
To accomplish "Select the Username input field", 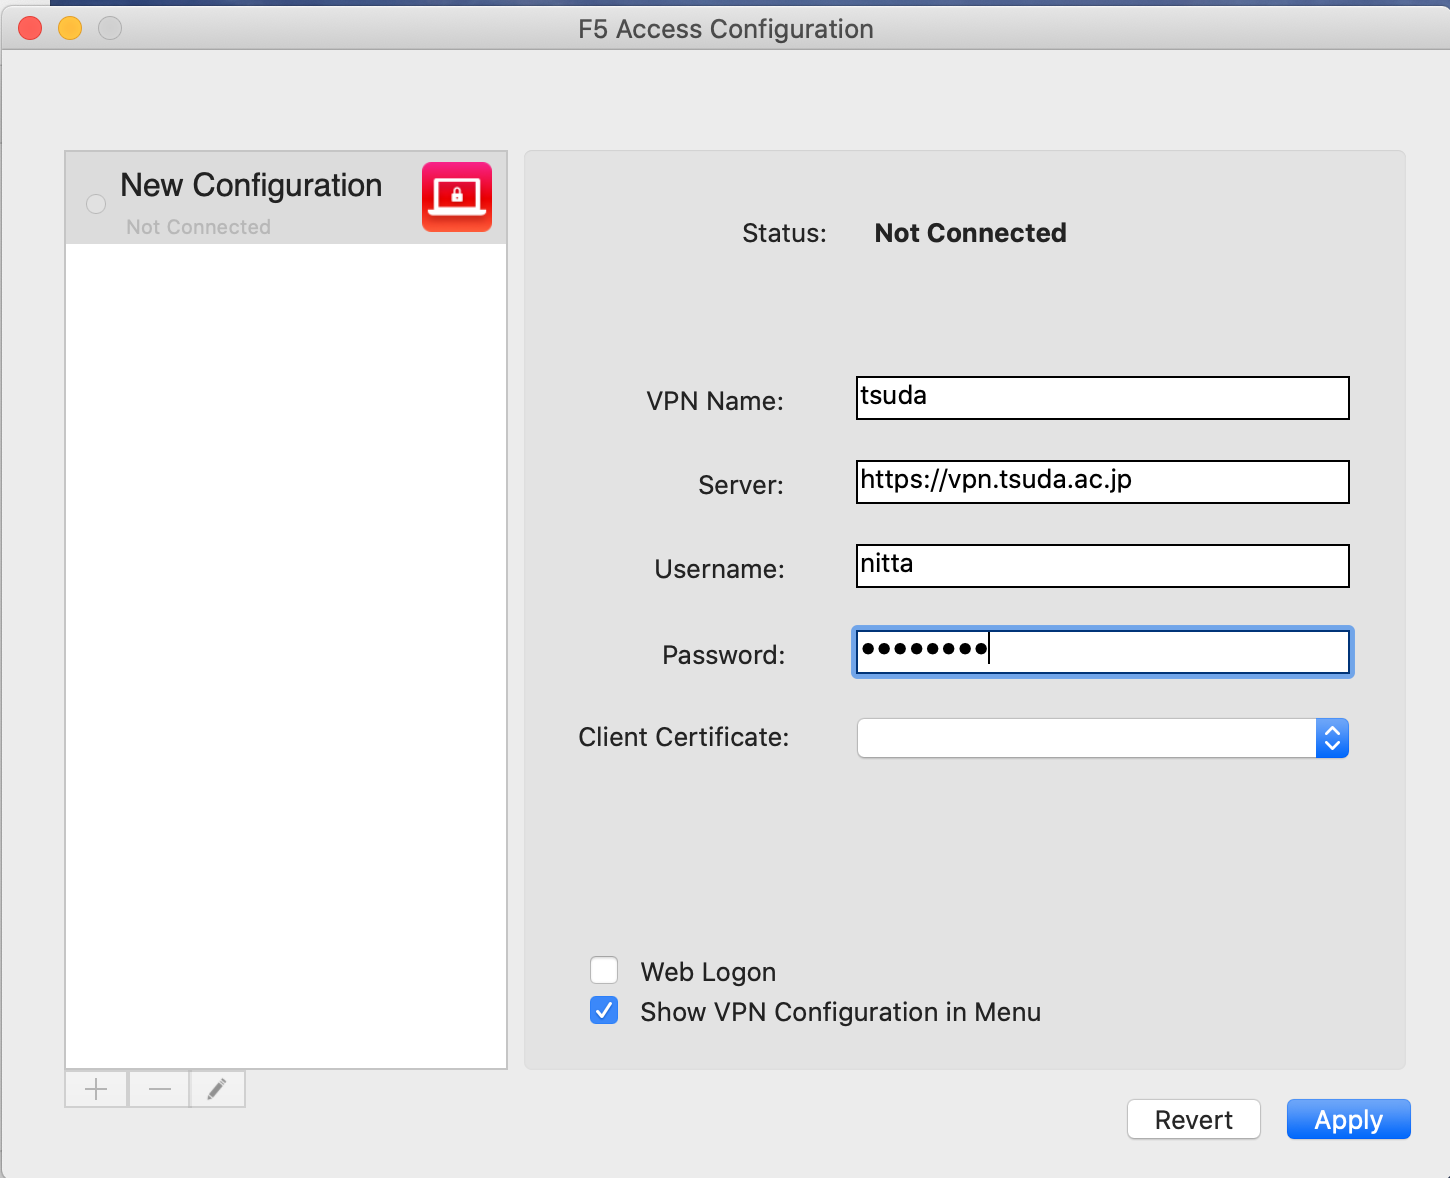I will [x=1102, y=566].
